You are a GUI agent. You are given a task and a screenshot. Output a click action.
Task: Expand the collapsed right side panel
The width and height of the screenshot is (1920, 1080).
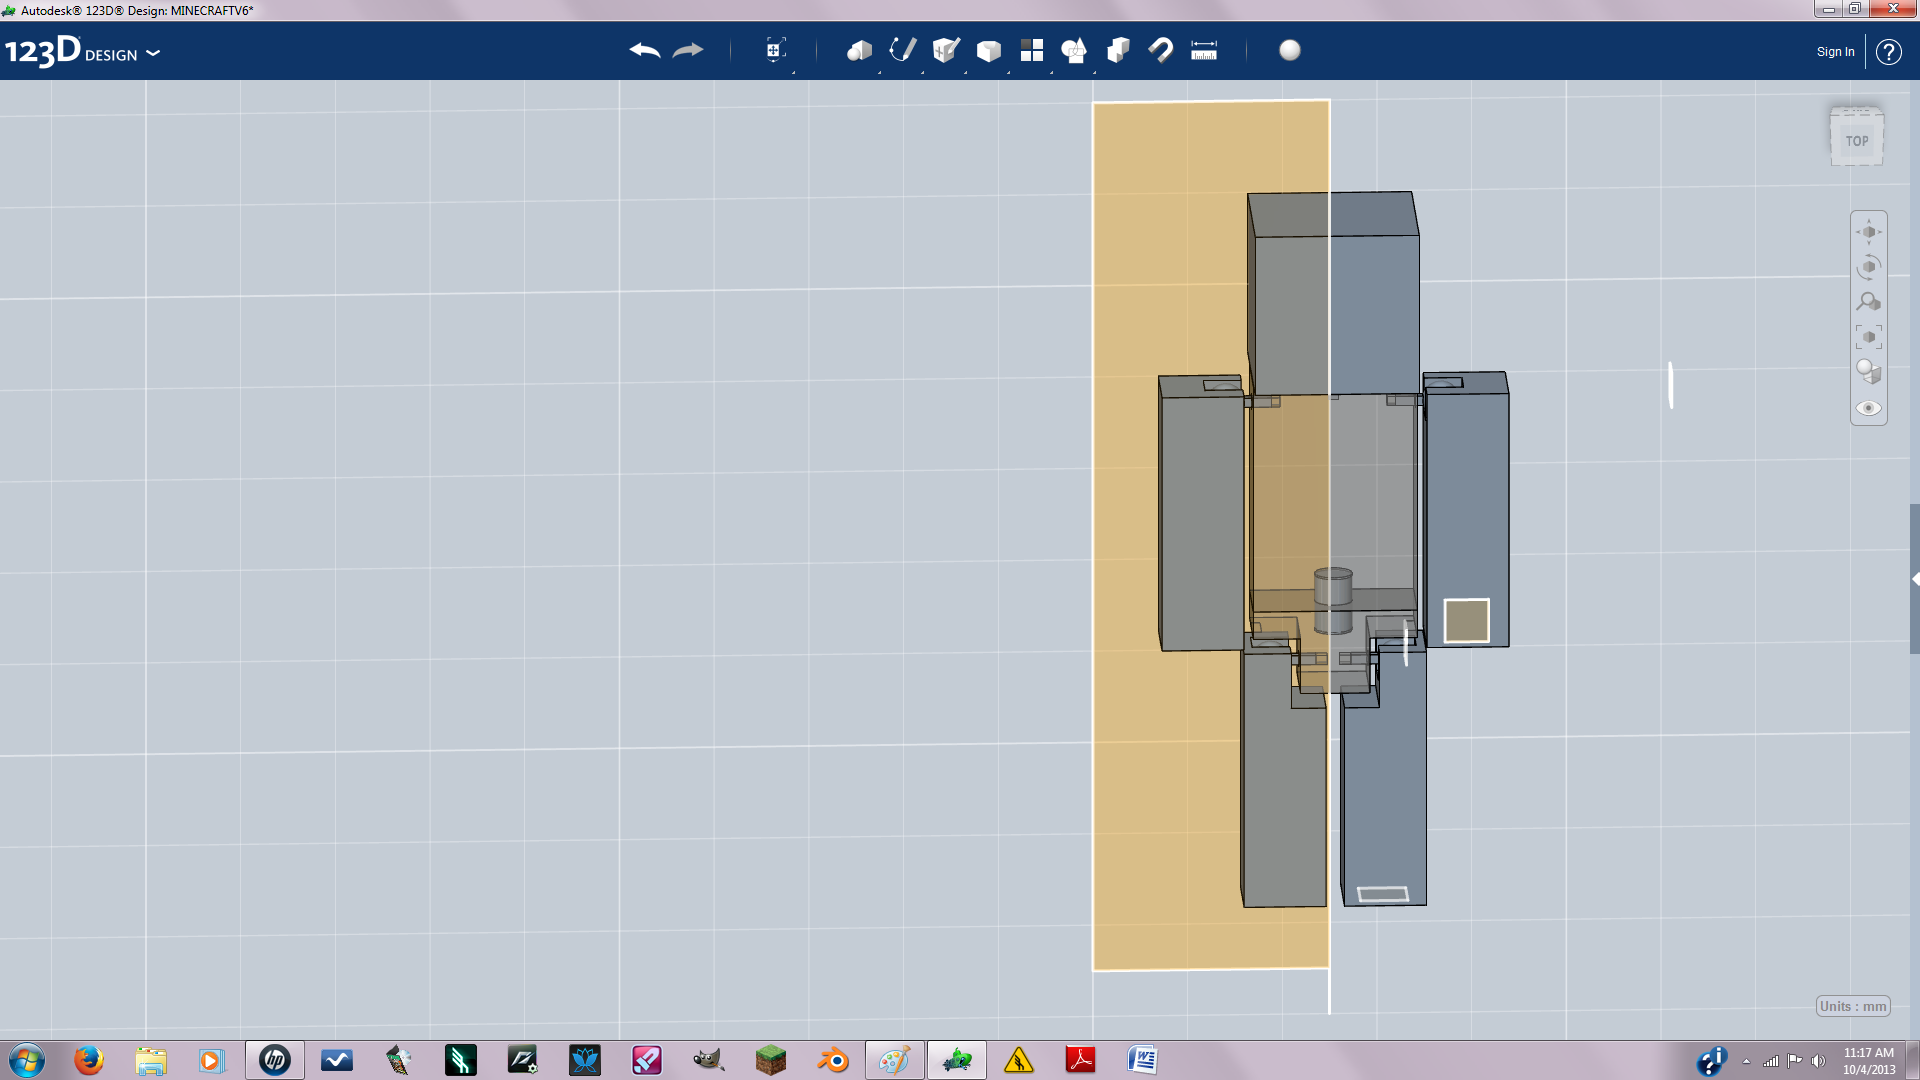[x=1915, y=579]
